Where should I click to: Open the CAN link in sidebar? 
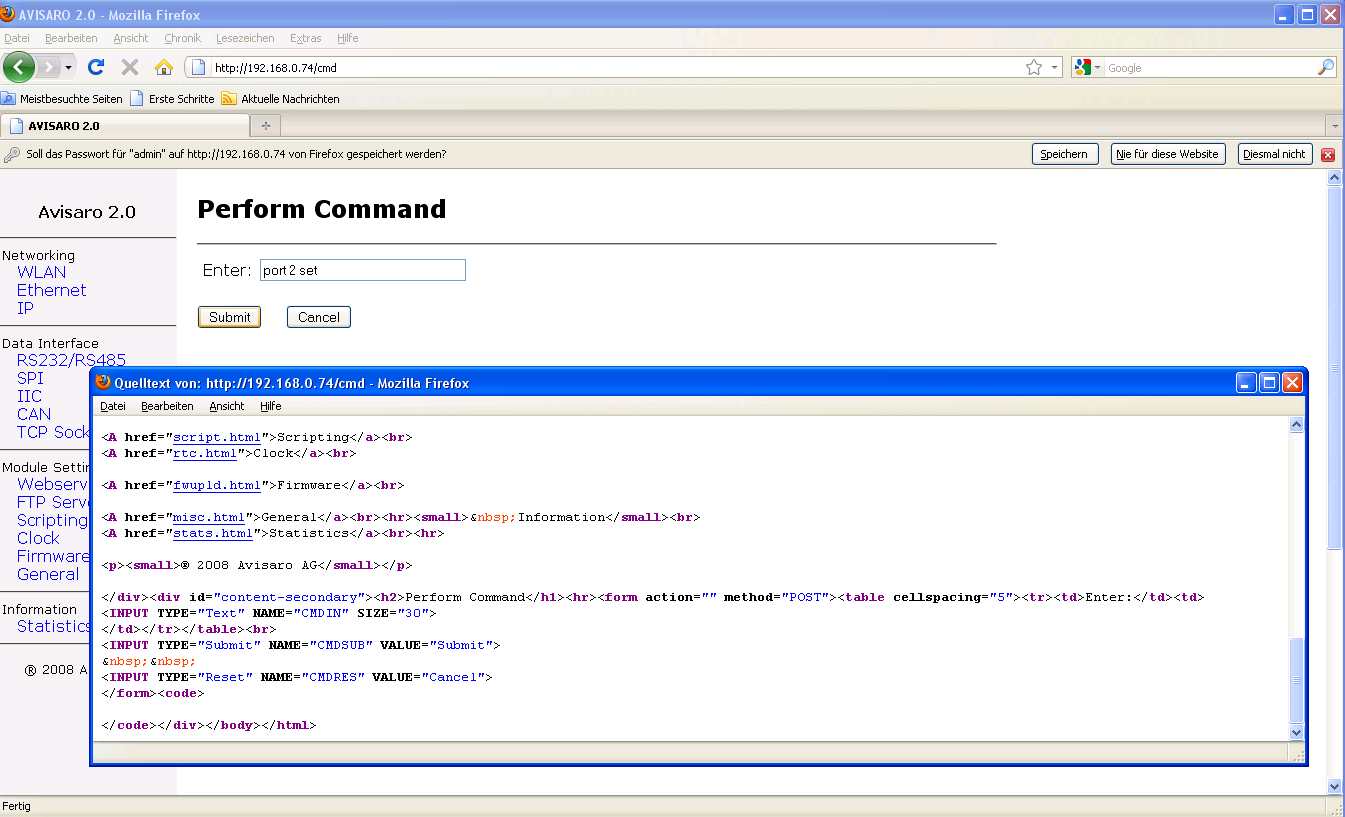[34, 414]
